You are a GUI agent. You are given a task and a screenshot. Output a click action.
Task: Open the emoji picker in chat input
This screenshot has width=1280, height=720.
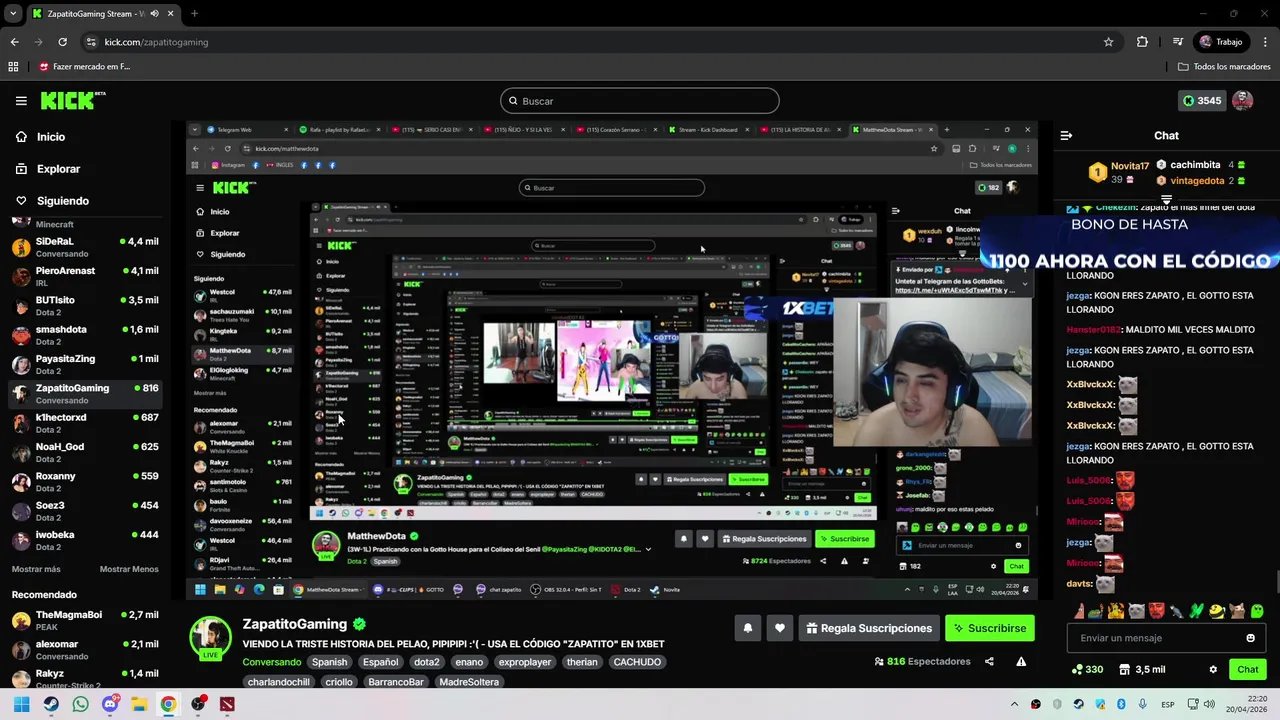(1250, 638)
